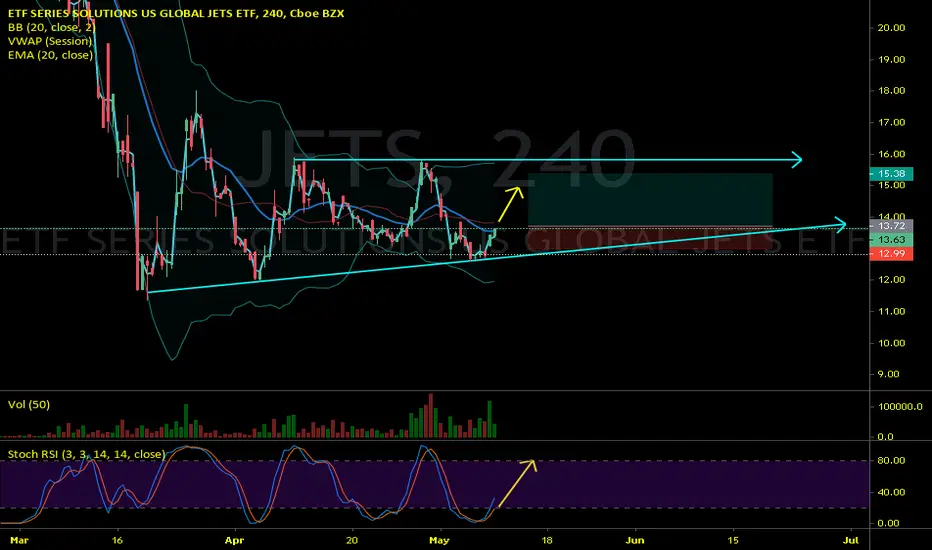Image resolution: width=932 pixels, height=550 pixels.
Task: Click the 13.72 gray price label
Action: point(892,226)
